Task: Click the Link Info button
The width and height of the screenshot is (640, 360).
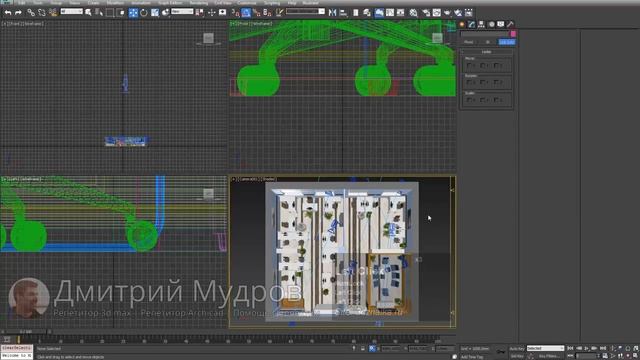Action: [507, 42]
